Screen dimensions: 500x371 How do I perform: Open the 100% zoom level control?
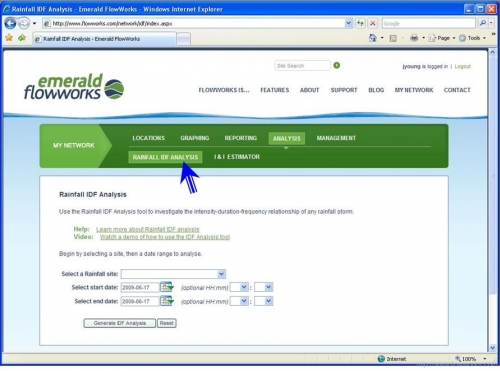click(471, 359)
